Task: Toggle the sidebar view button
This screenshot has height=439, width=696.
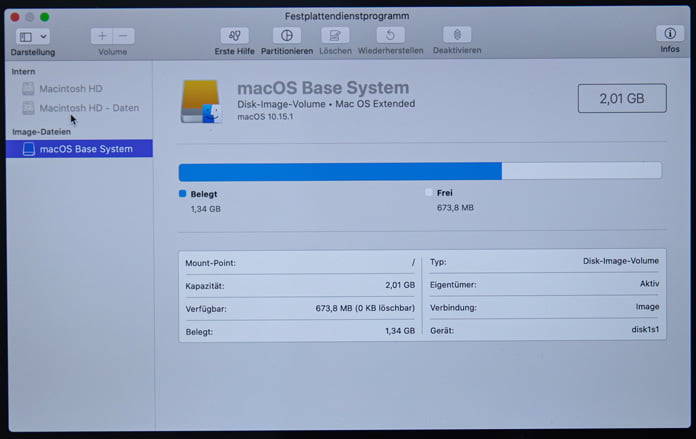Action: (x=25, y=36)
